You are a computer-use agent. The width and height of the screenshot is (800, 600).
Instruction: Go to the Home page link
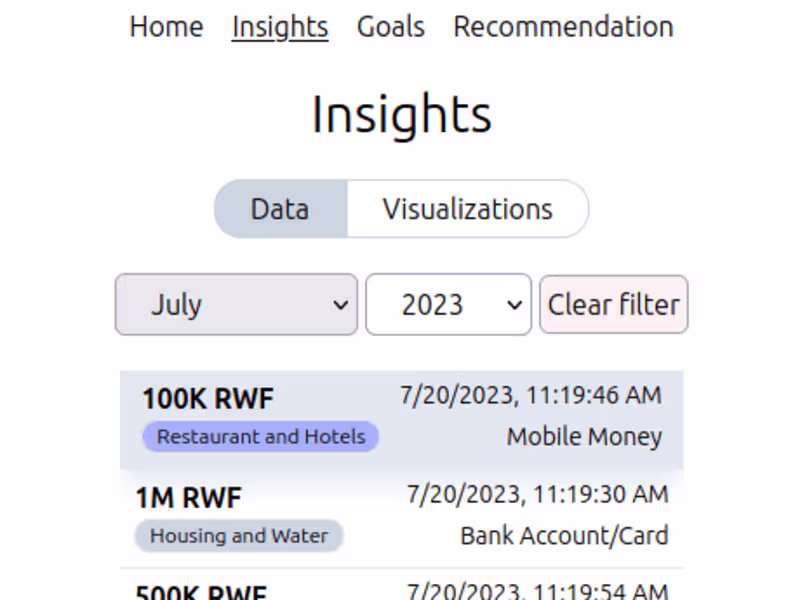(166, 27)
